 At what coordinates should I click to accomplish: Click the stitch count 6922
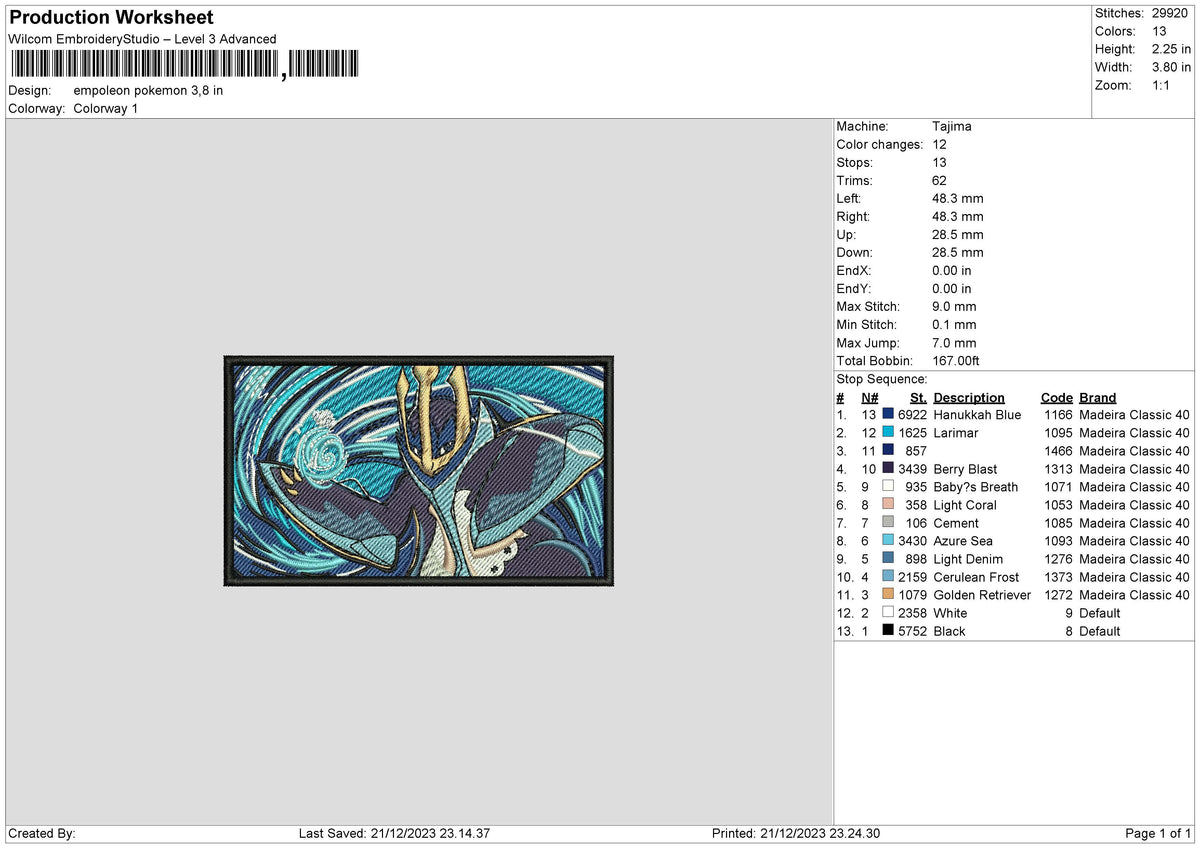pyautogui.click(x=912, y=414)
